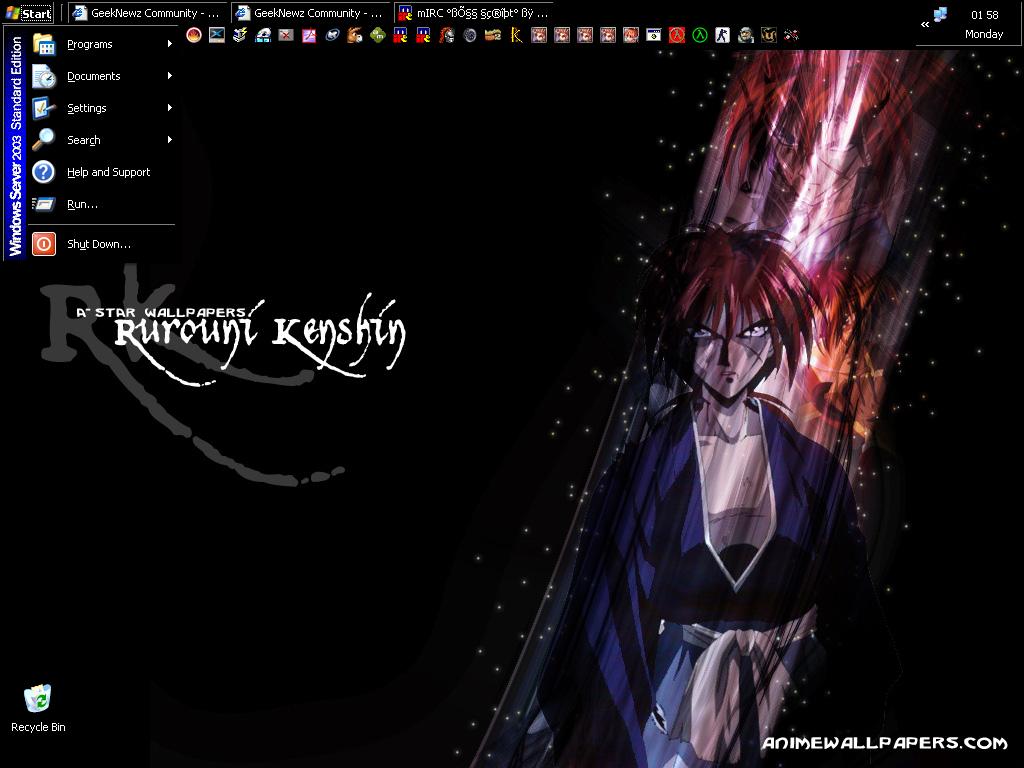Viewport: 1024px width, 768px height.
Task: Open the eMule donkey icon
Action: click(354, 35)
